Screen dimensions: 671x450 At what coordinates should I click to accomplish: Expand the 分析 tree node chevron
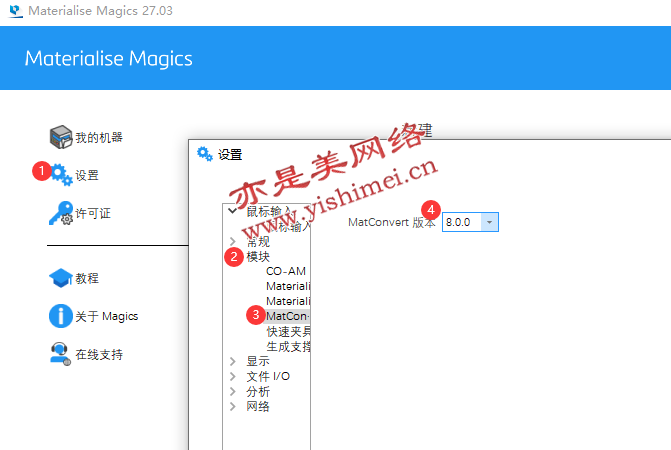tap(232, 391)
